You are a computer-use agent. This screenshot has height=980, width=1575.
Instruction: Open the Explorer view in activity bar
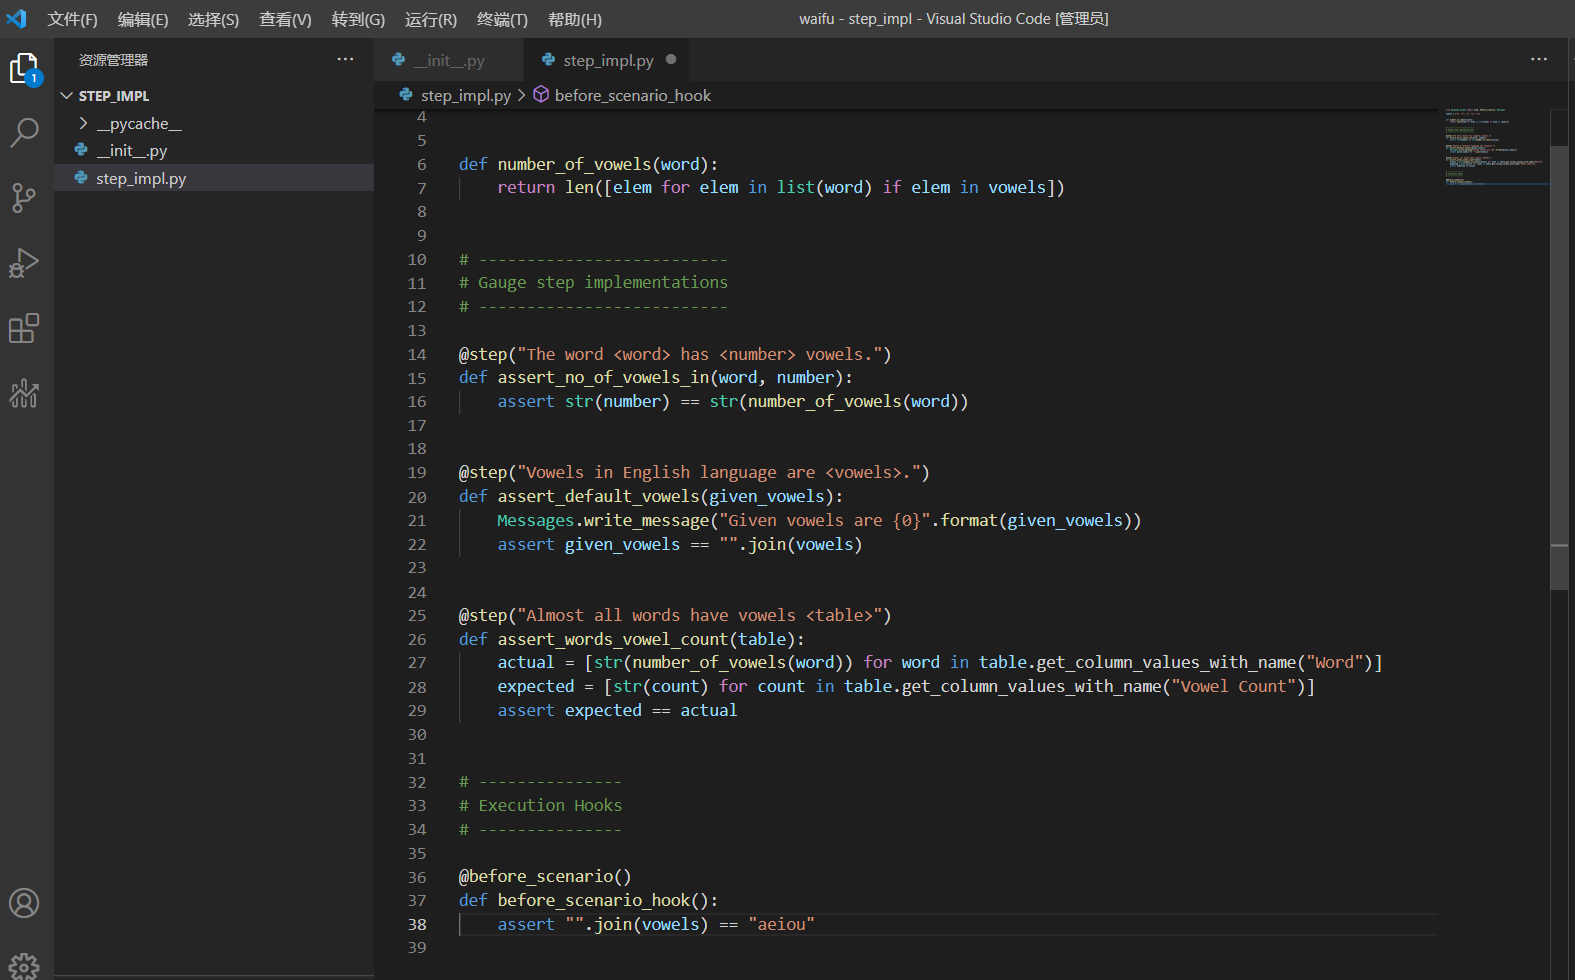click(x=24, y=68)
